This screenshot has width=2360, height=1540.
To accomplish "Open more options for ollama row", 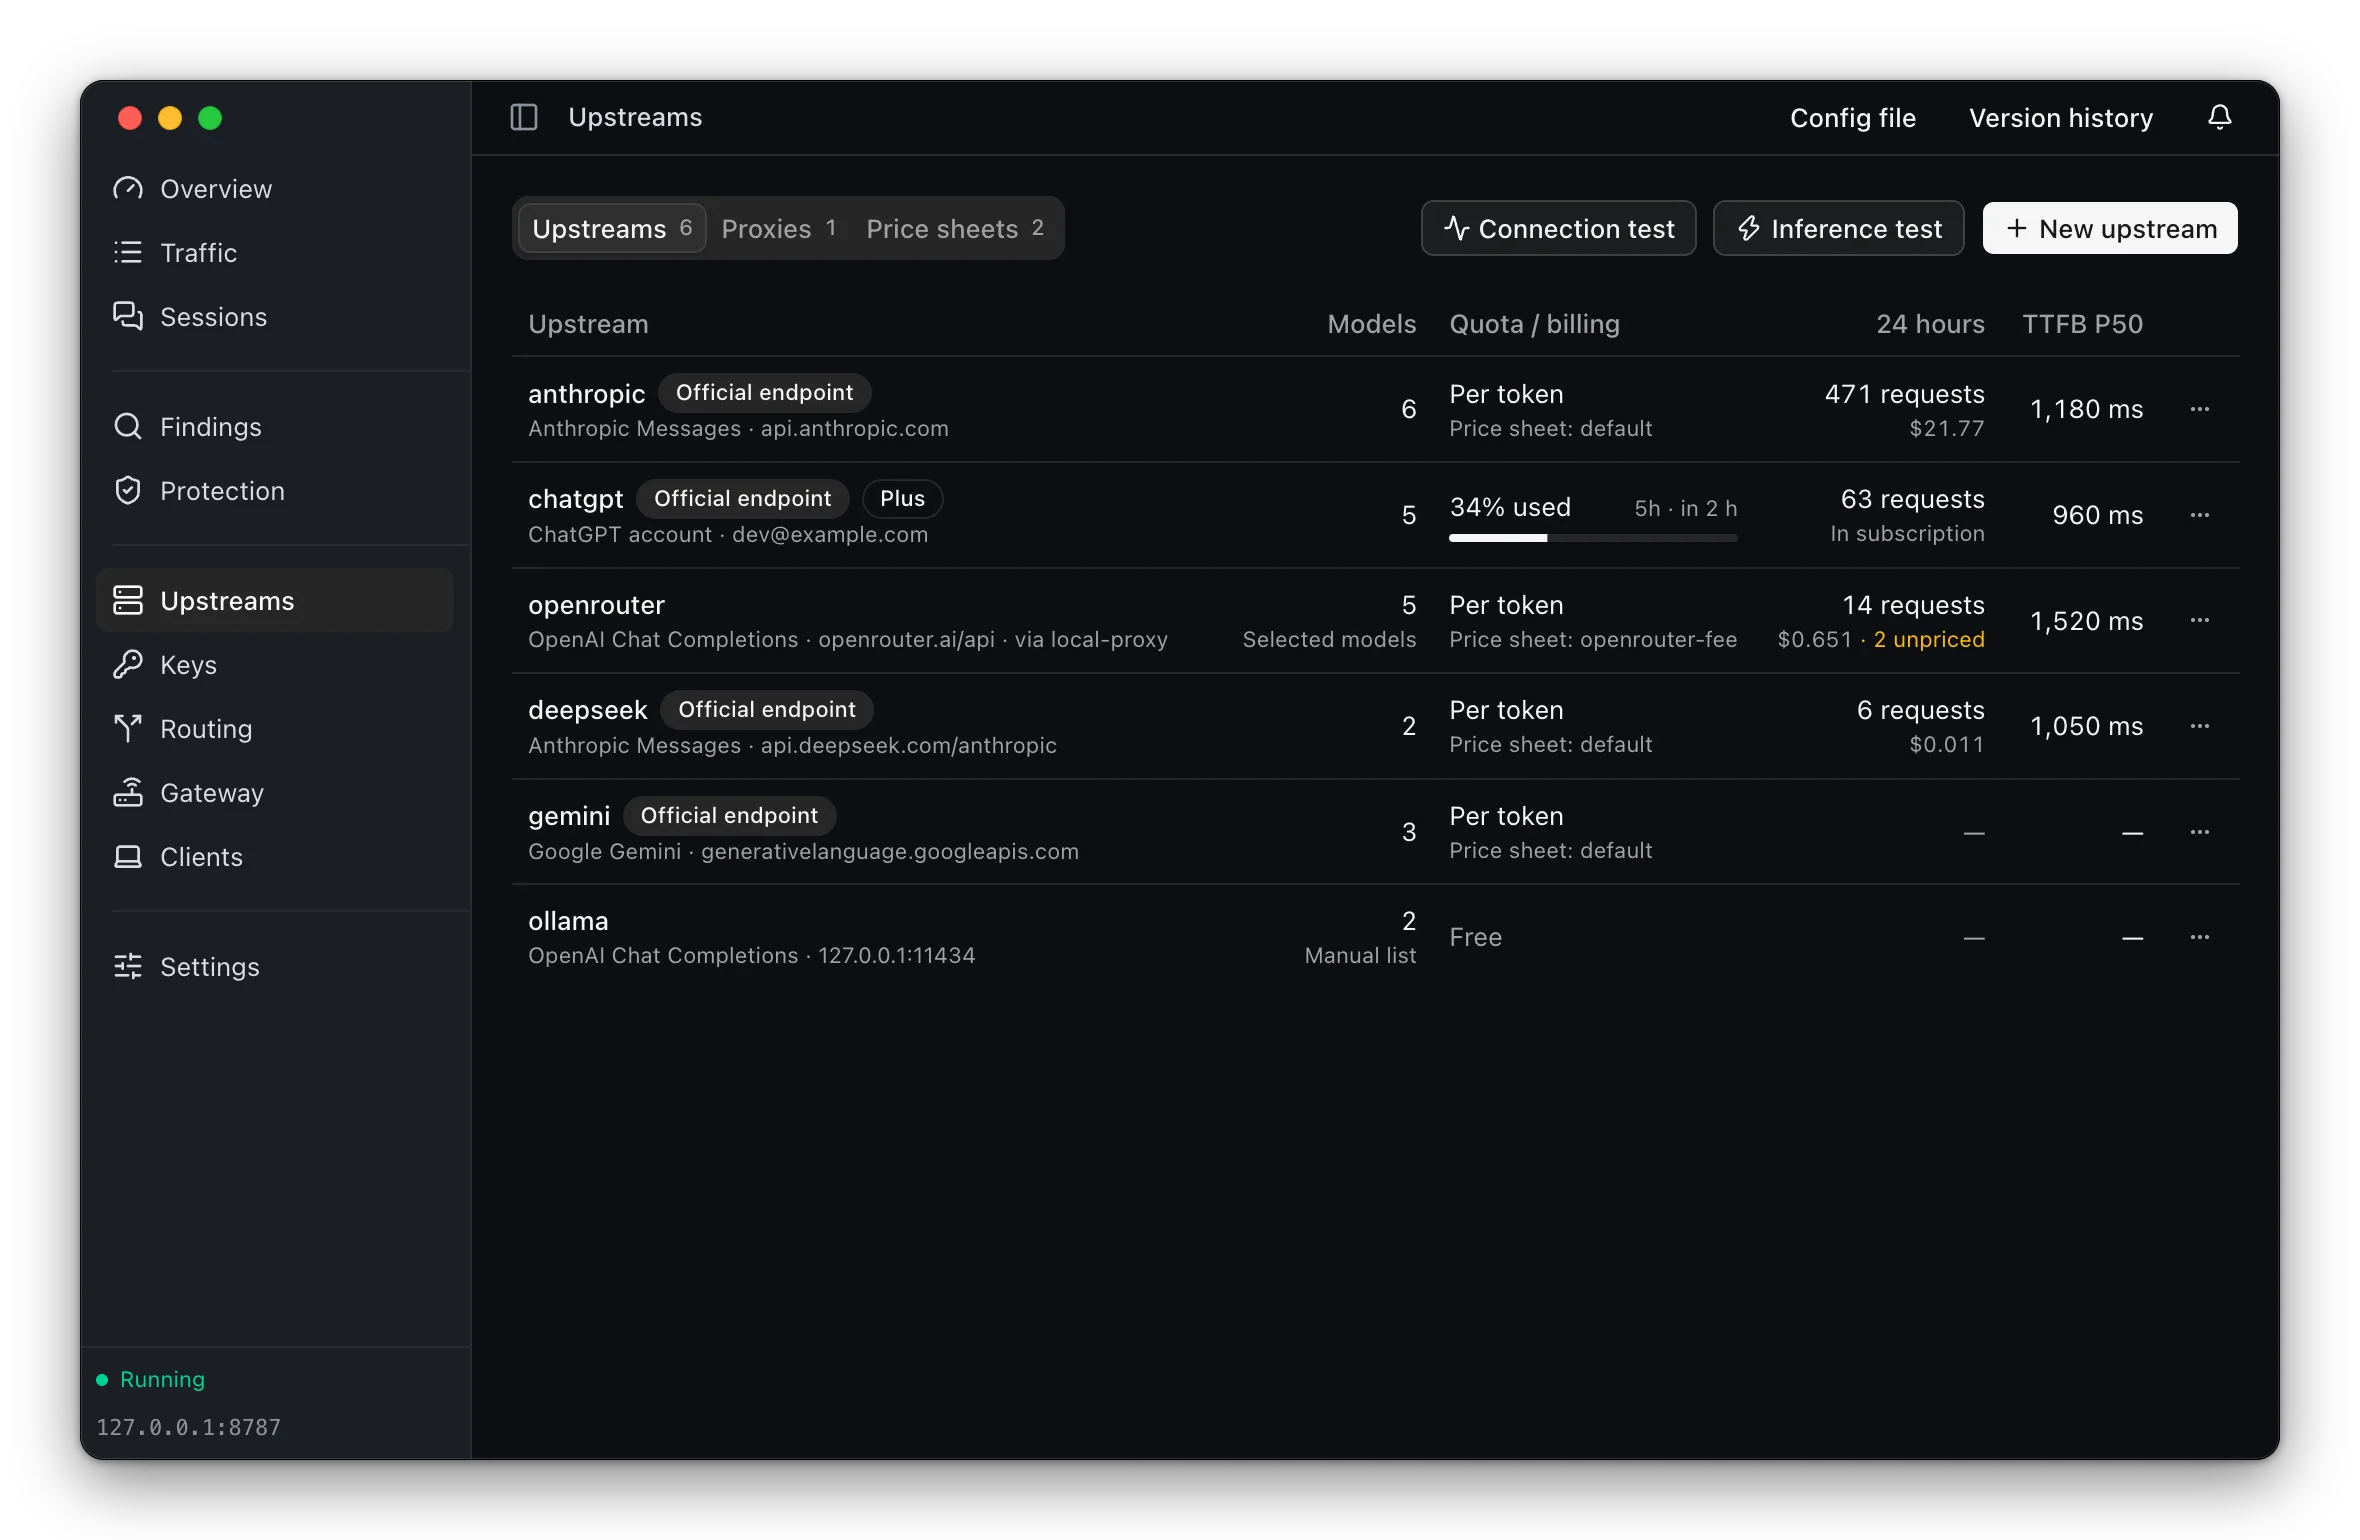I will 2200,938.
